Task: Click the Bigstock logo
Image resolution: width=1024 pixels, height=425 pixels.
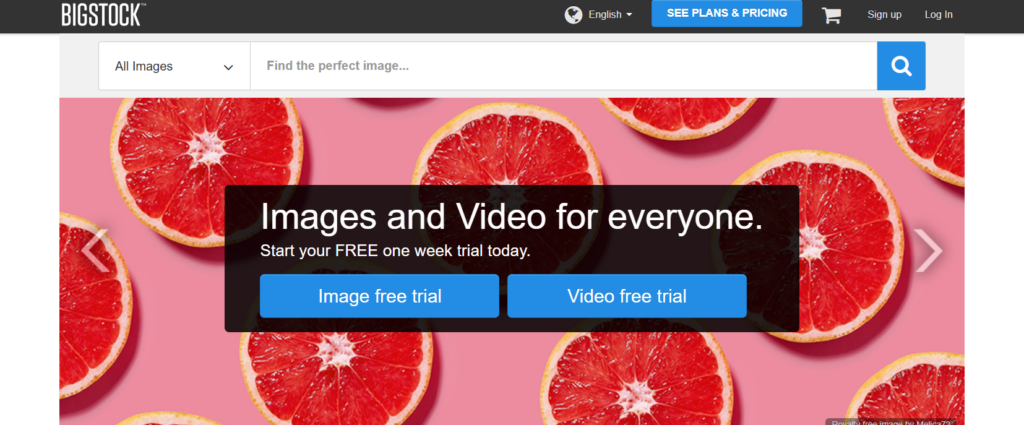Action: [x=103, y=14]
